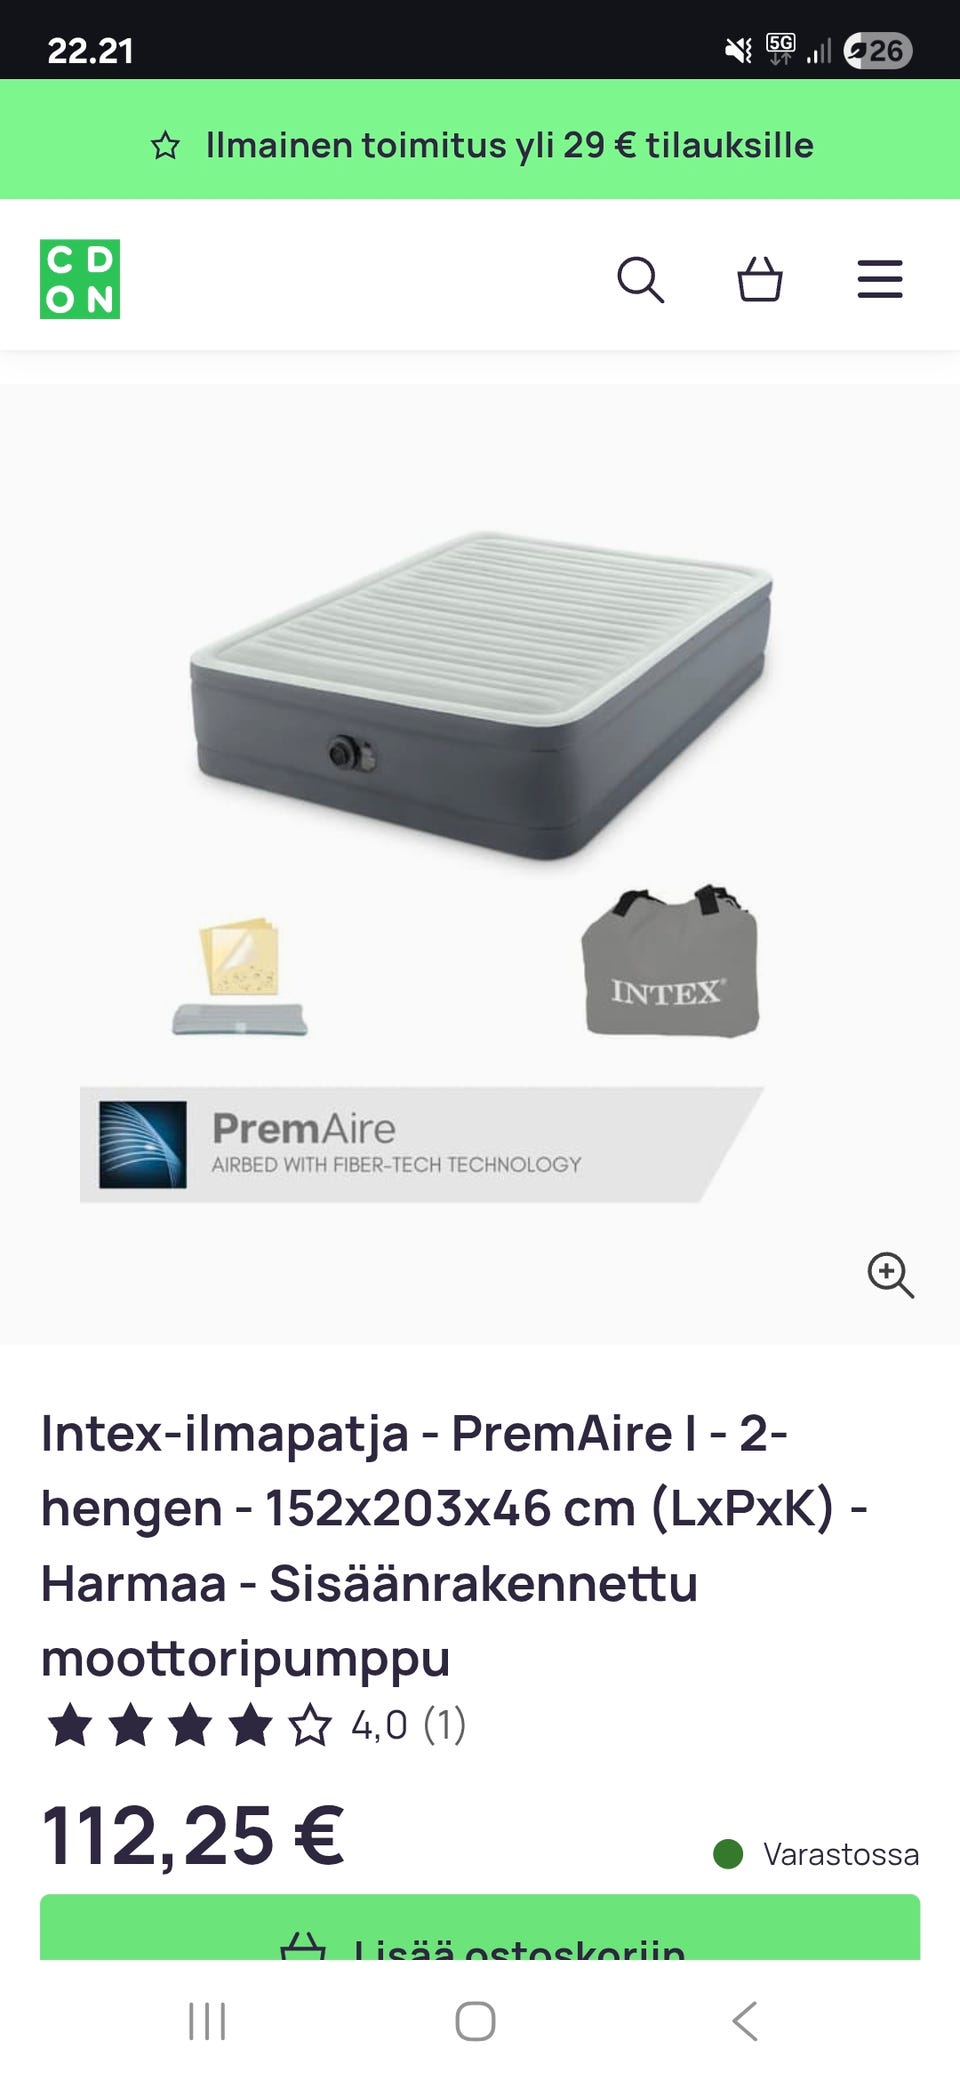
Task: Open the search magnifier icon
Action: [640, 279]
